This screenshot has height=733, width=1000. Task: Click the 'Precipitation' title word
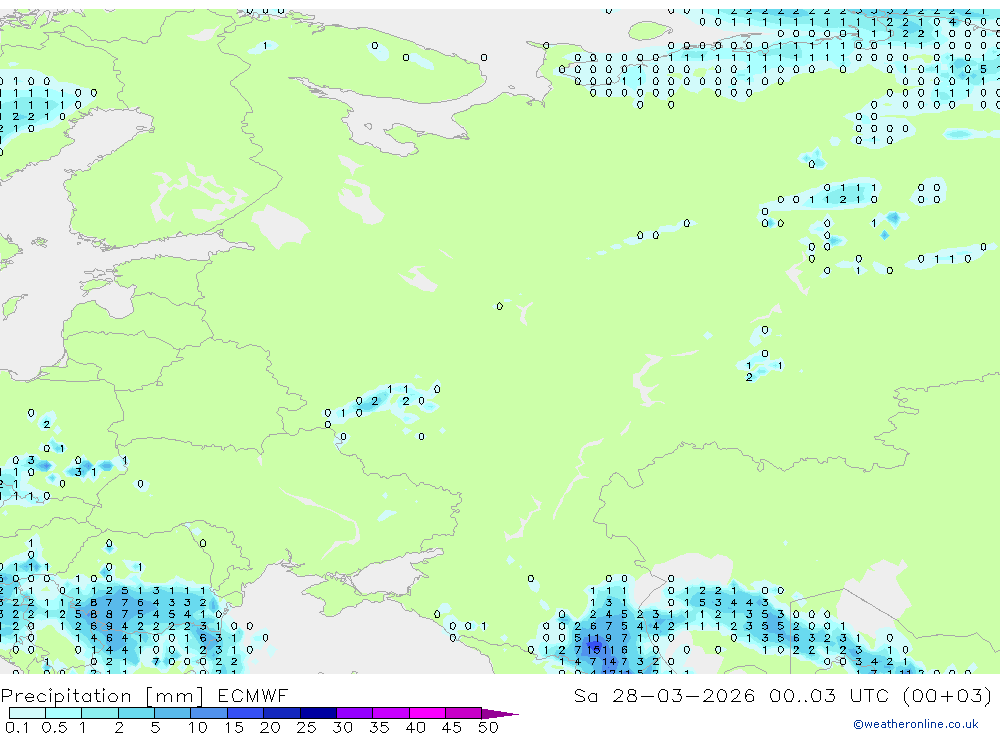(66, 696)
